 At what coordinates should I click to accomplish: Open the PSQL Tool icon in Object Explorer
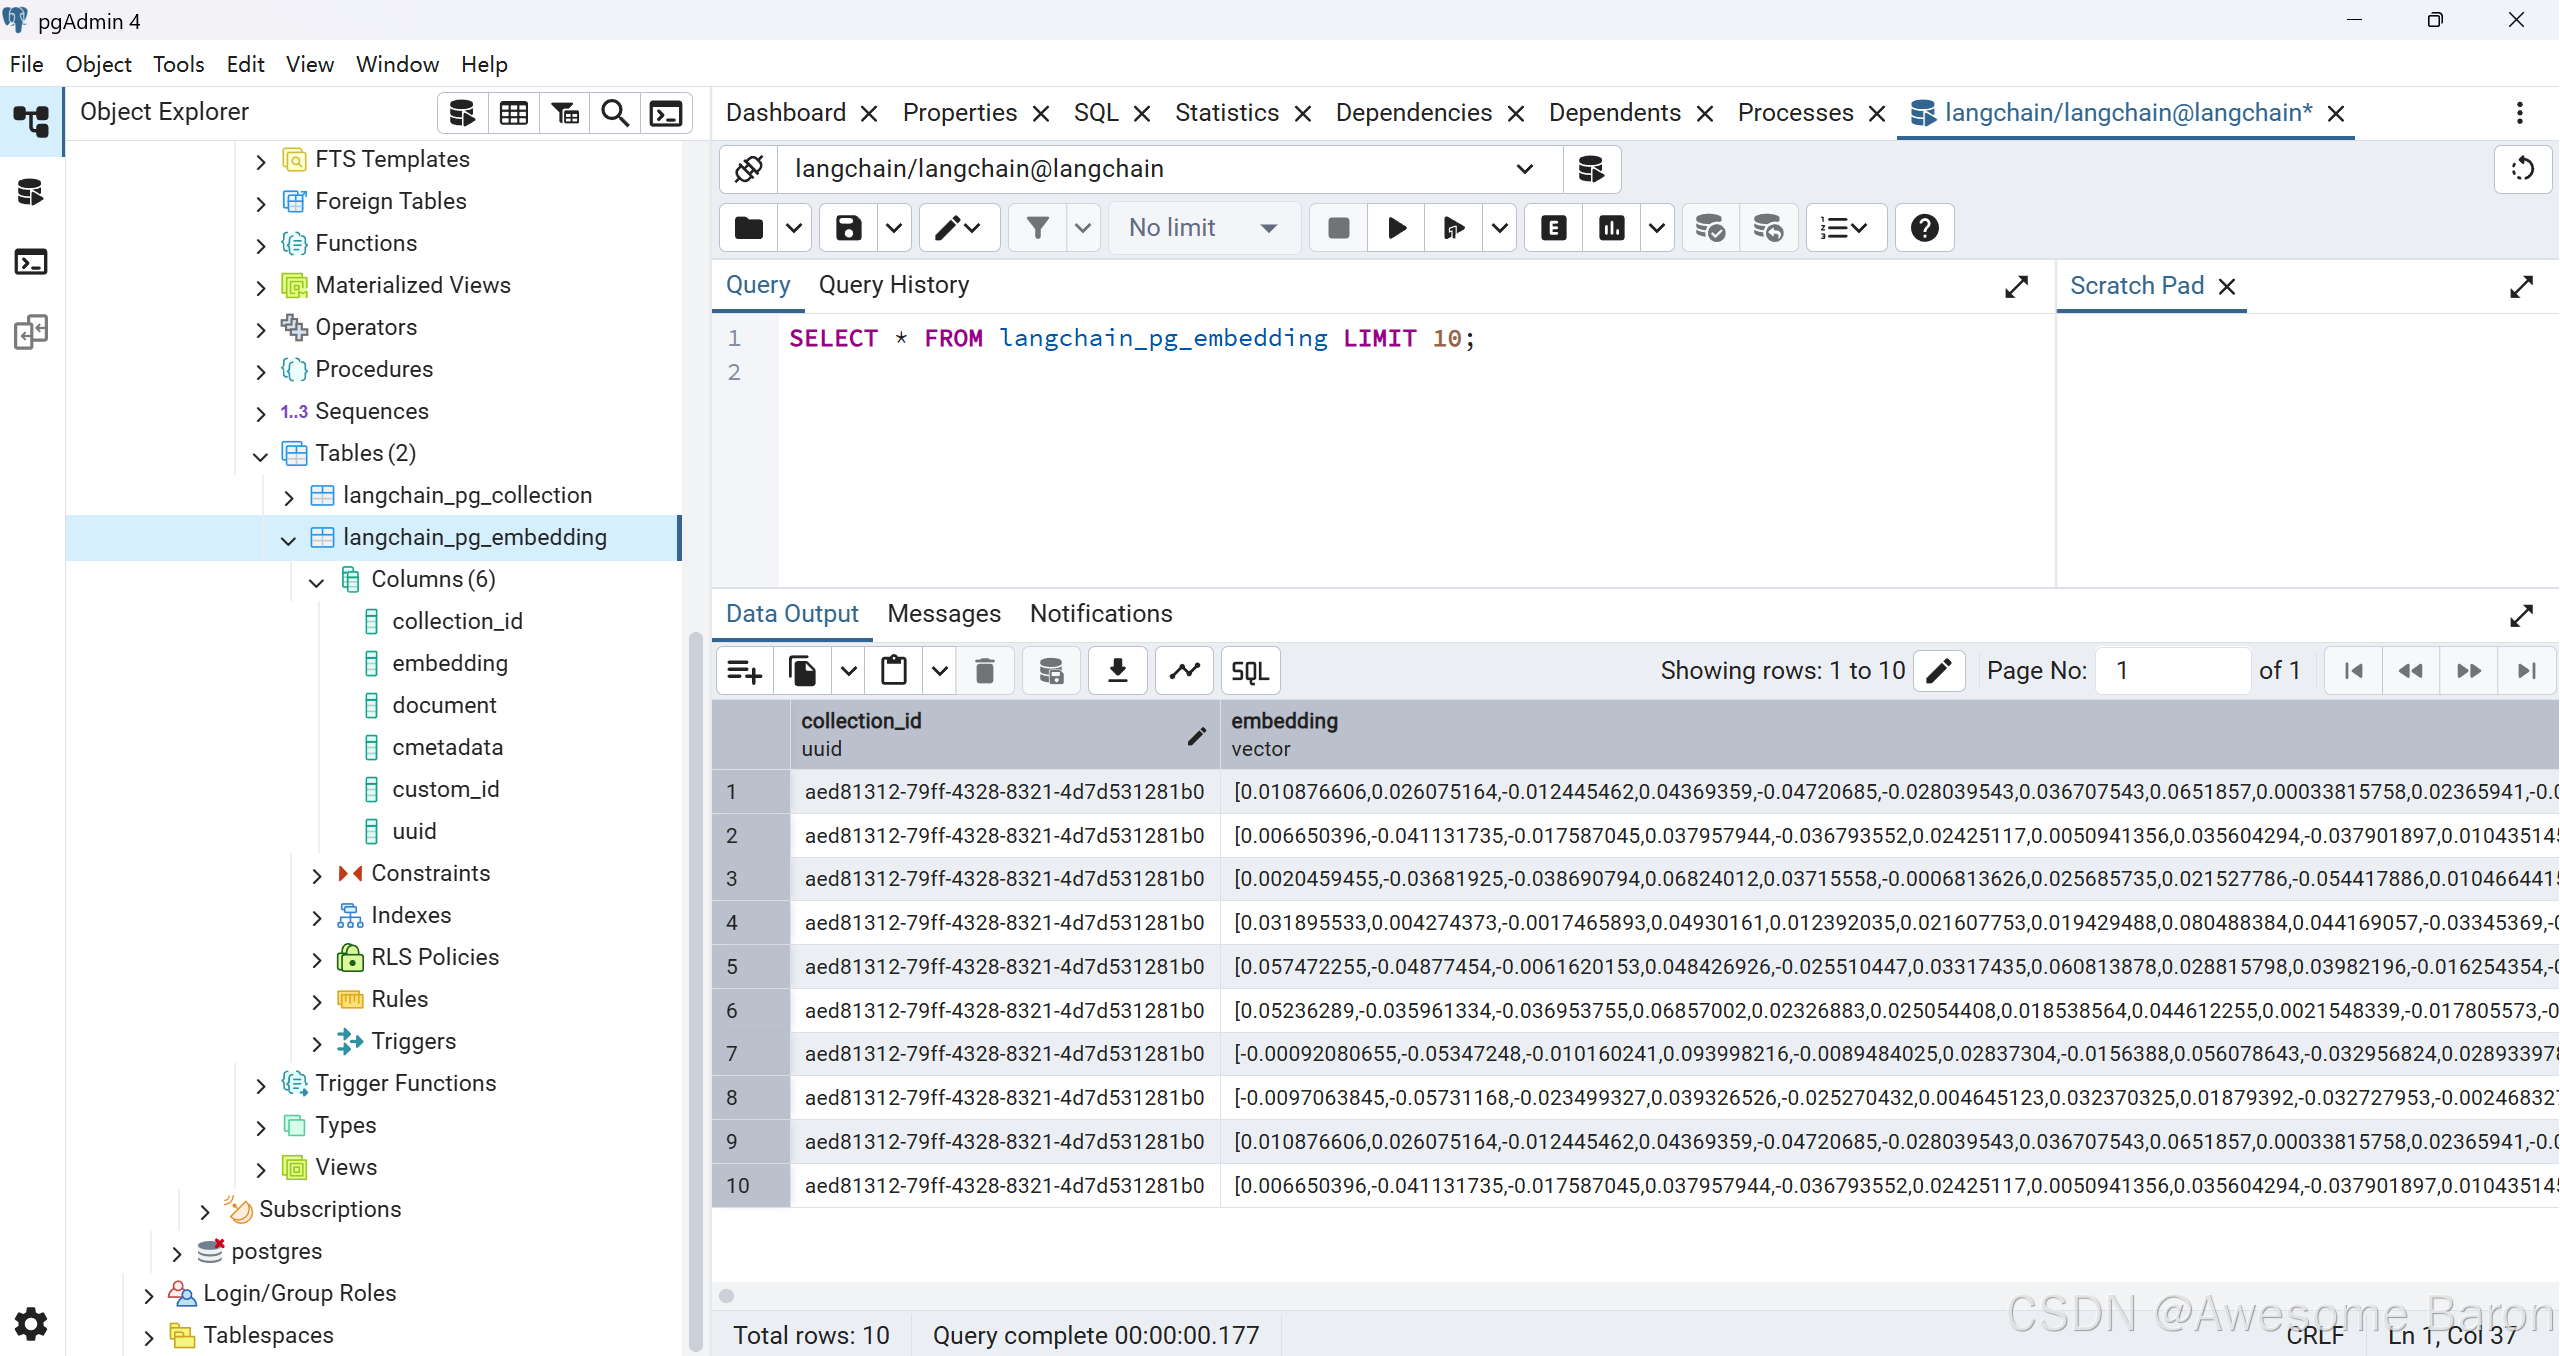pyautogui.click(x=666, y=113)
